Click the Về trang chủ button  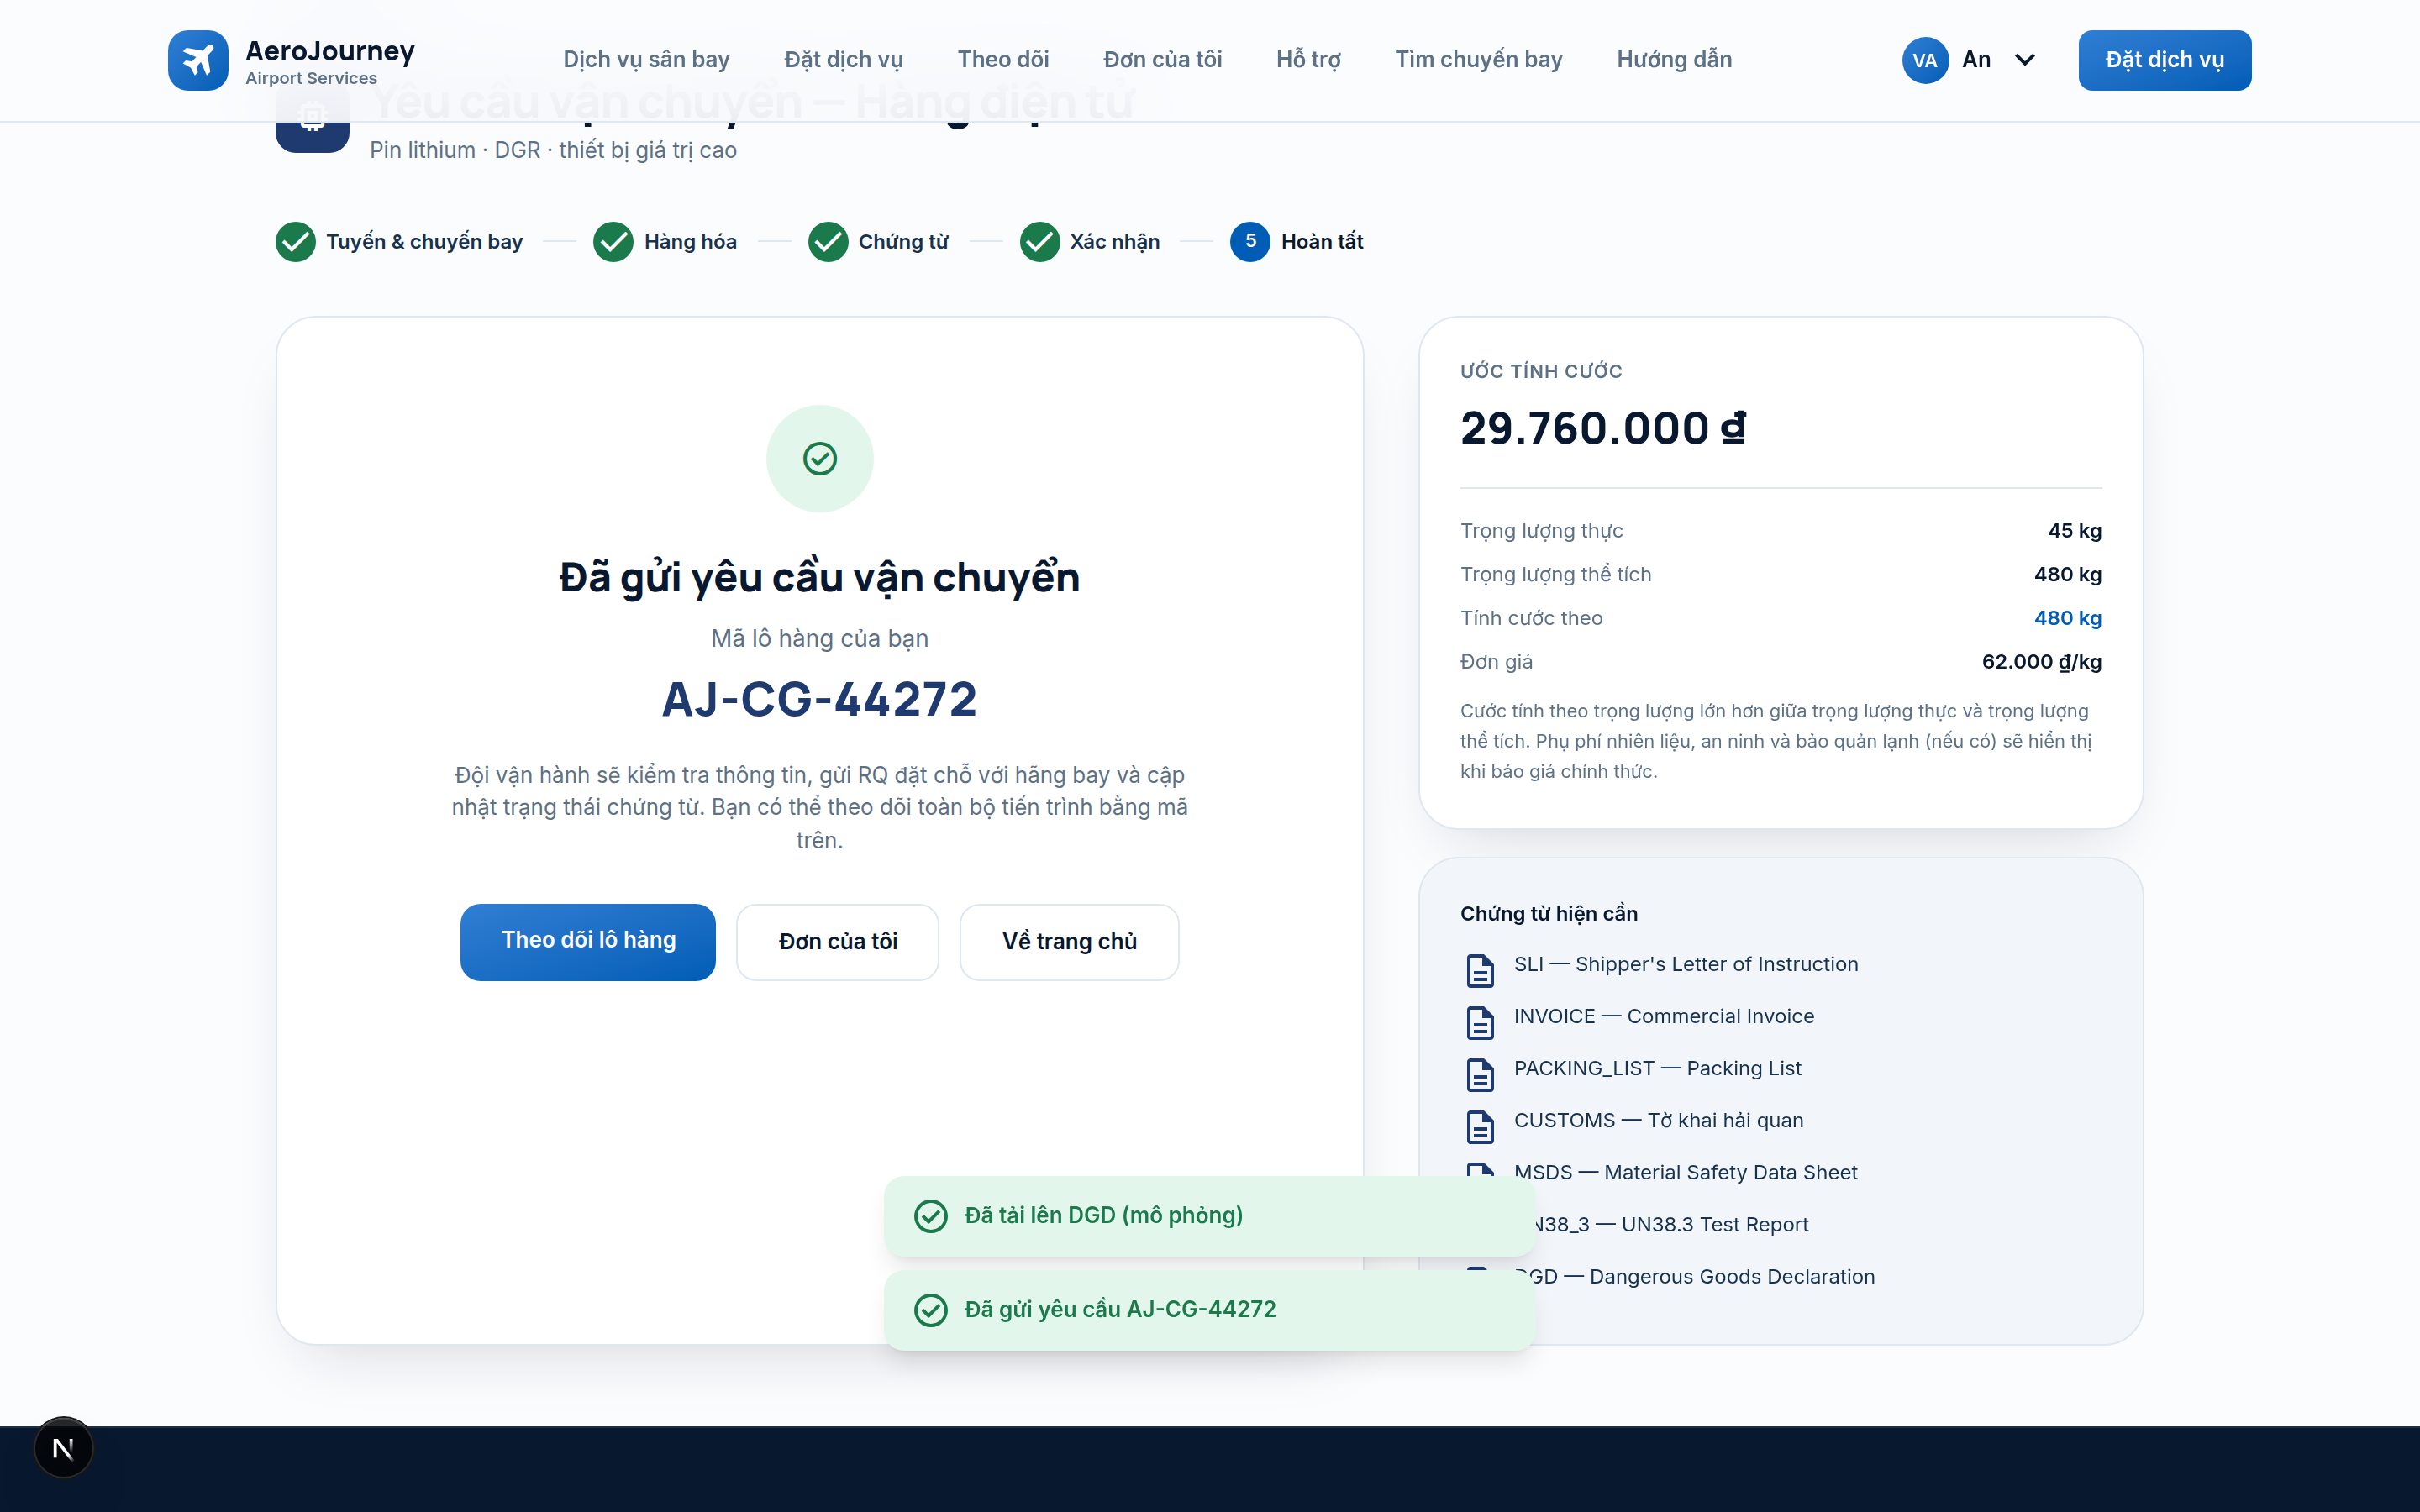pyautogui.click(x=1069, y=942)
